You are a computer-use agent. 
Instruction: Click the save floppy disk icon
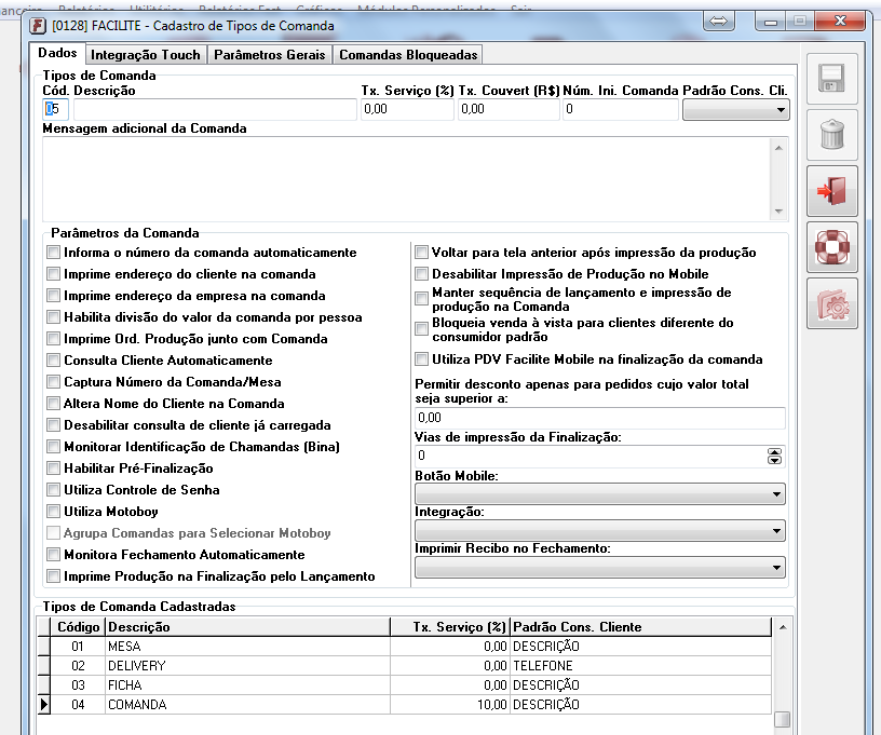832,79
